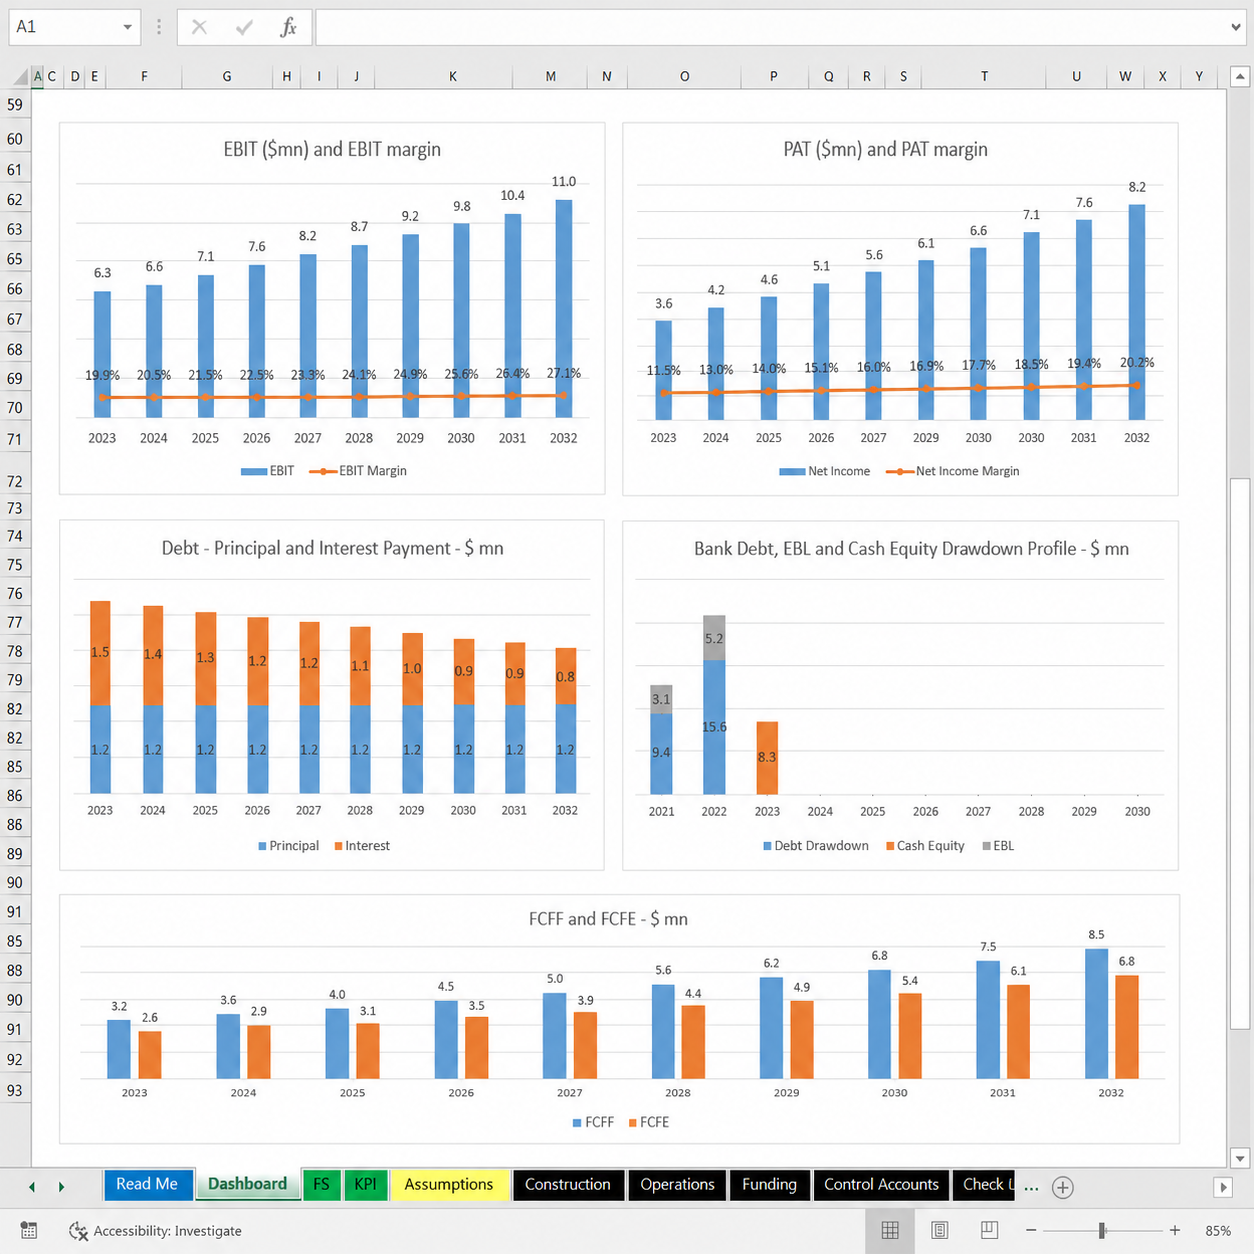Click the Cancel entry X icon

(x=199, y=27)
